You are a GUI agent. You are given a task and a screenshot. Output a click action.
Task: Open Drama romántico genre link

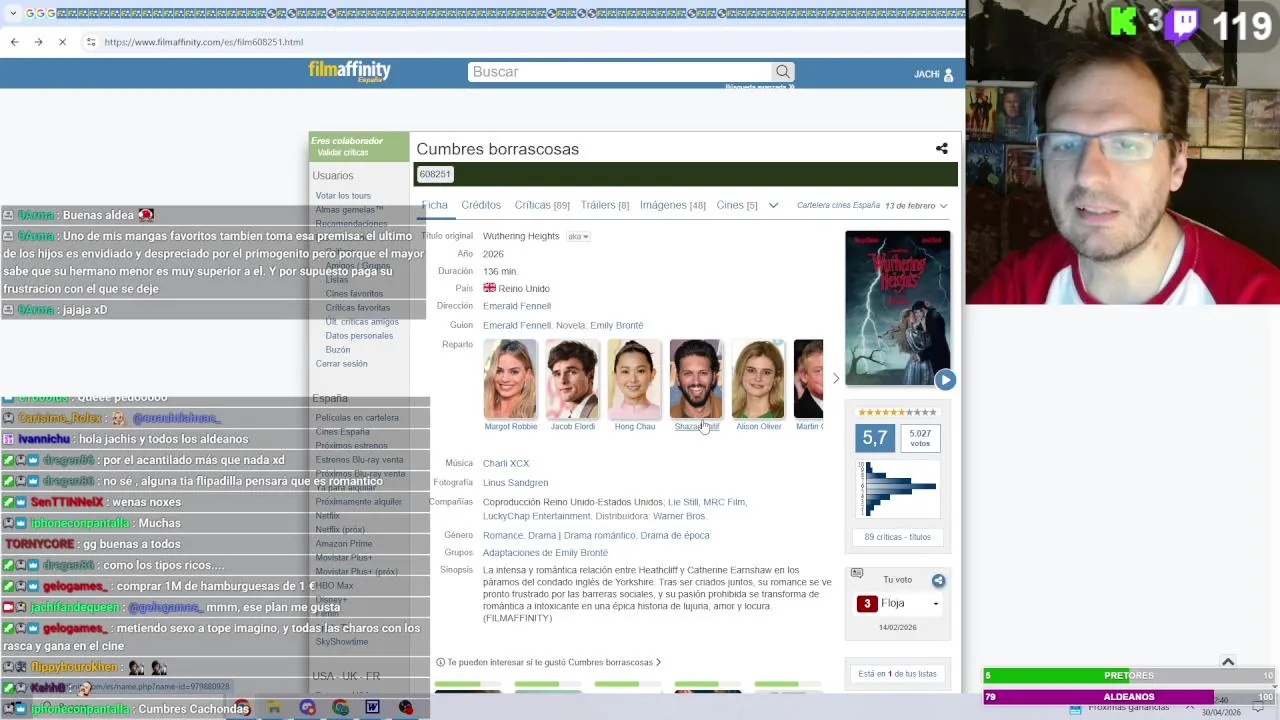coord(599,536)
